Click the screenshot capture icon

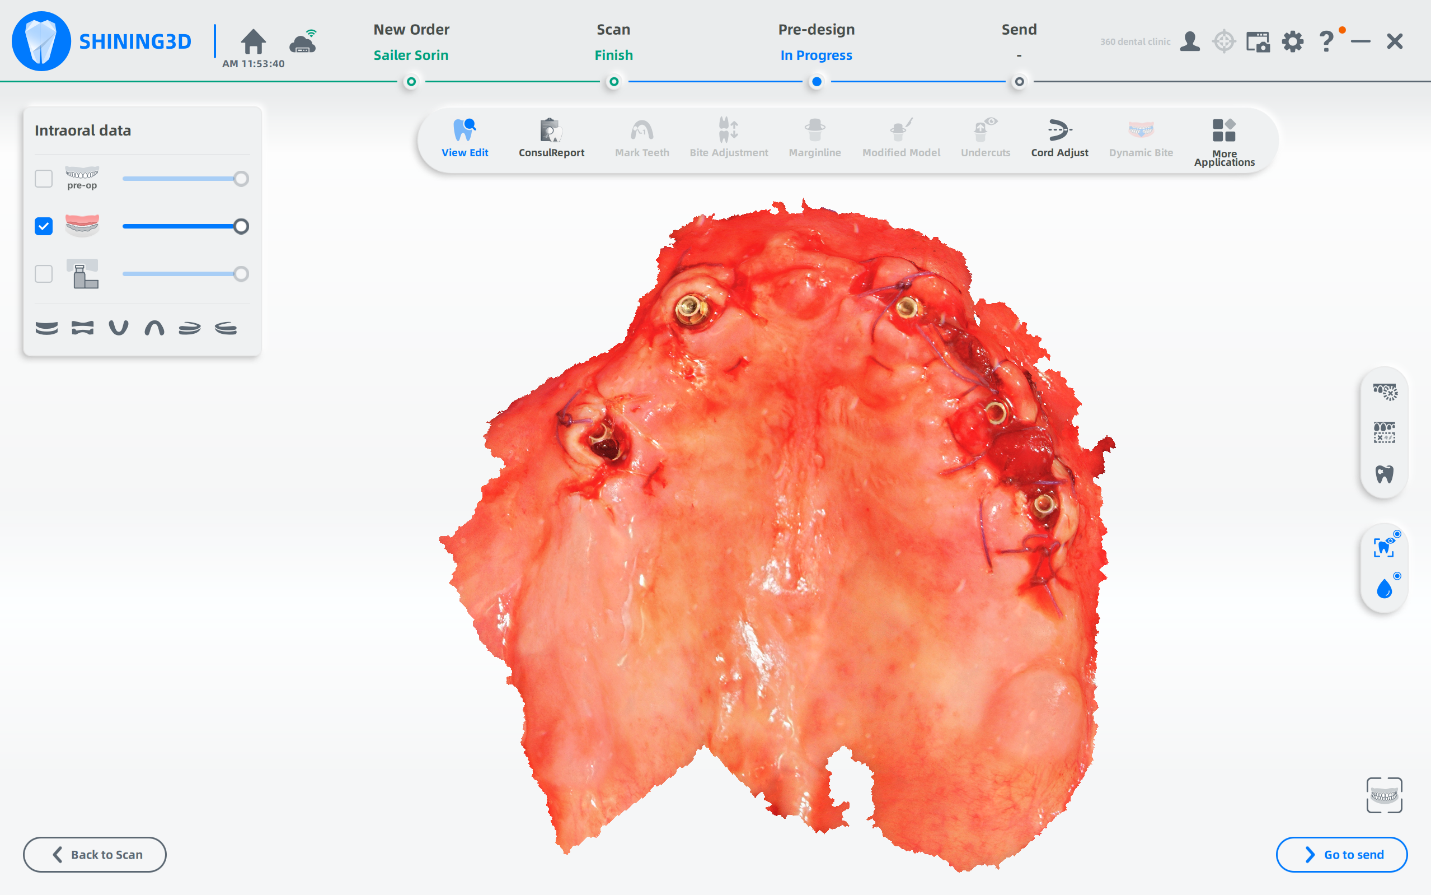pyautogui.click(x=1258, y=42)
